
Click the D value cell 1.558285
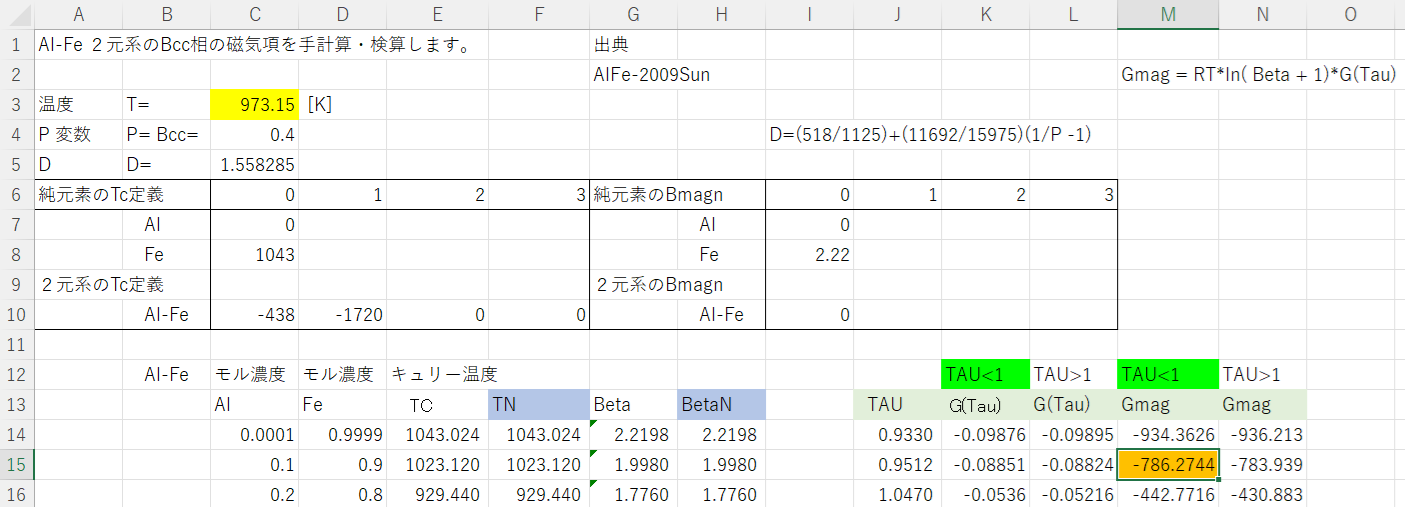[254, 165]
